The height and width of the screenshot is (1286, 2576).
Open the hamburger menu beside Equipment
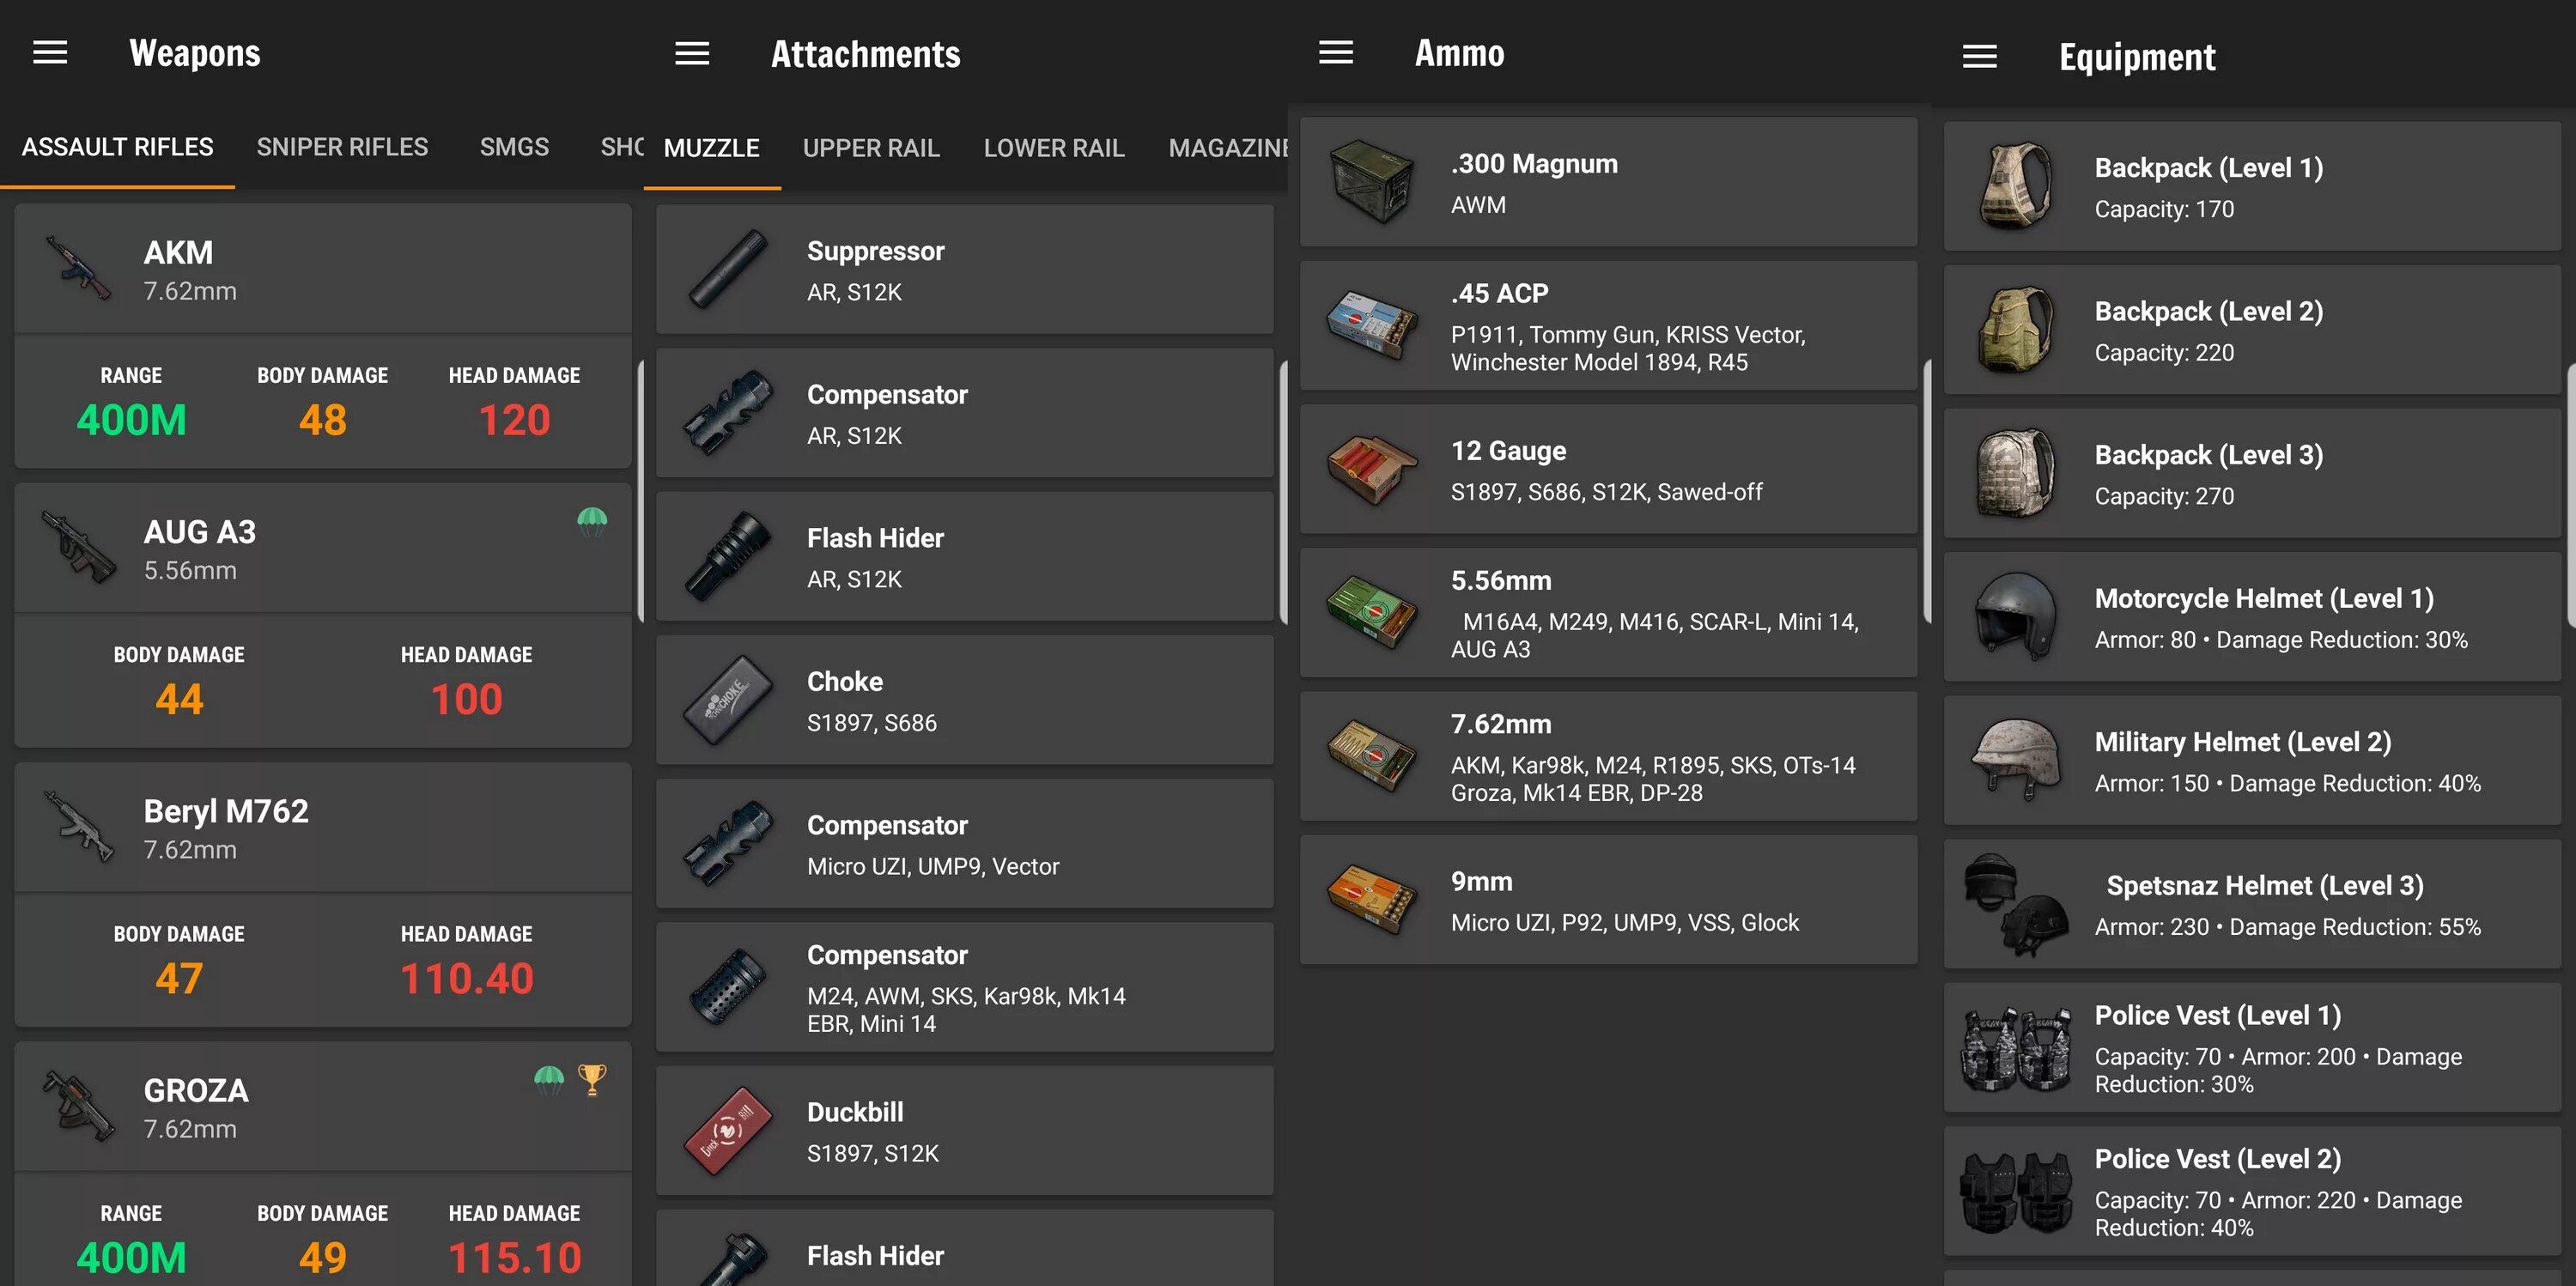[x=1979, y=57]
